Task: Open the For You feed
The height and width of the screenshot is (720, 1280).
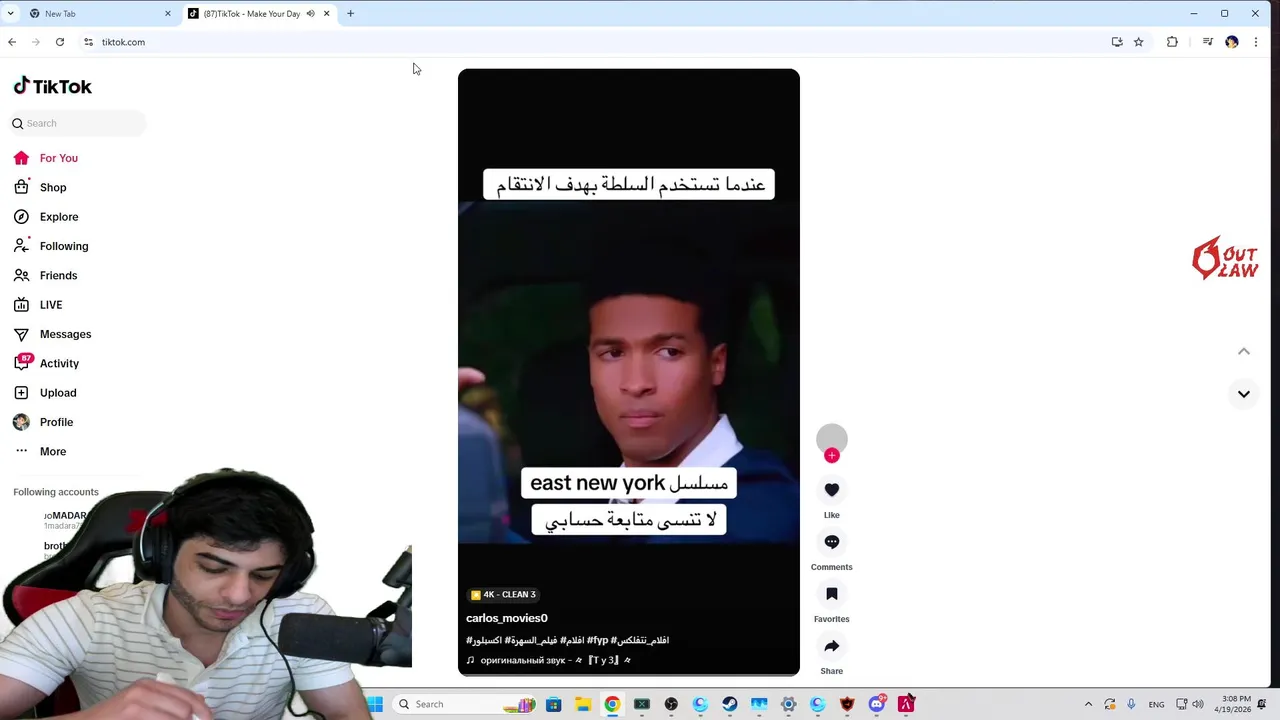Action: pos(58,158)
